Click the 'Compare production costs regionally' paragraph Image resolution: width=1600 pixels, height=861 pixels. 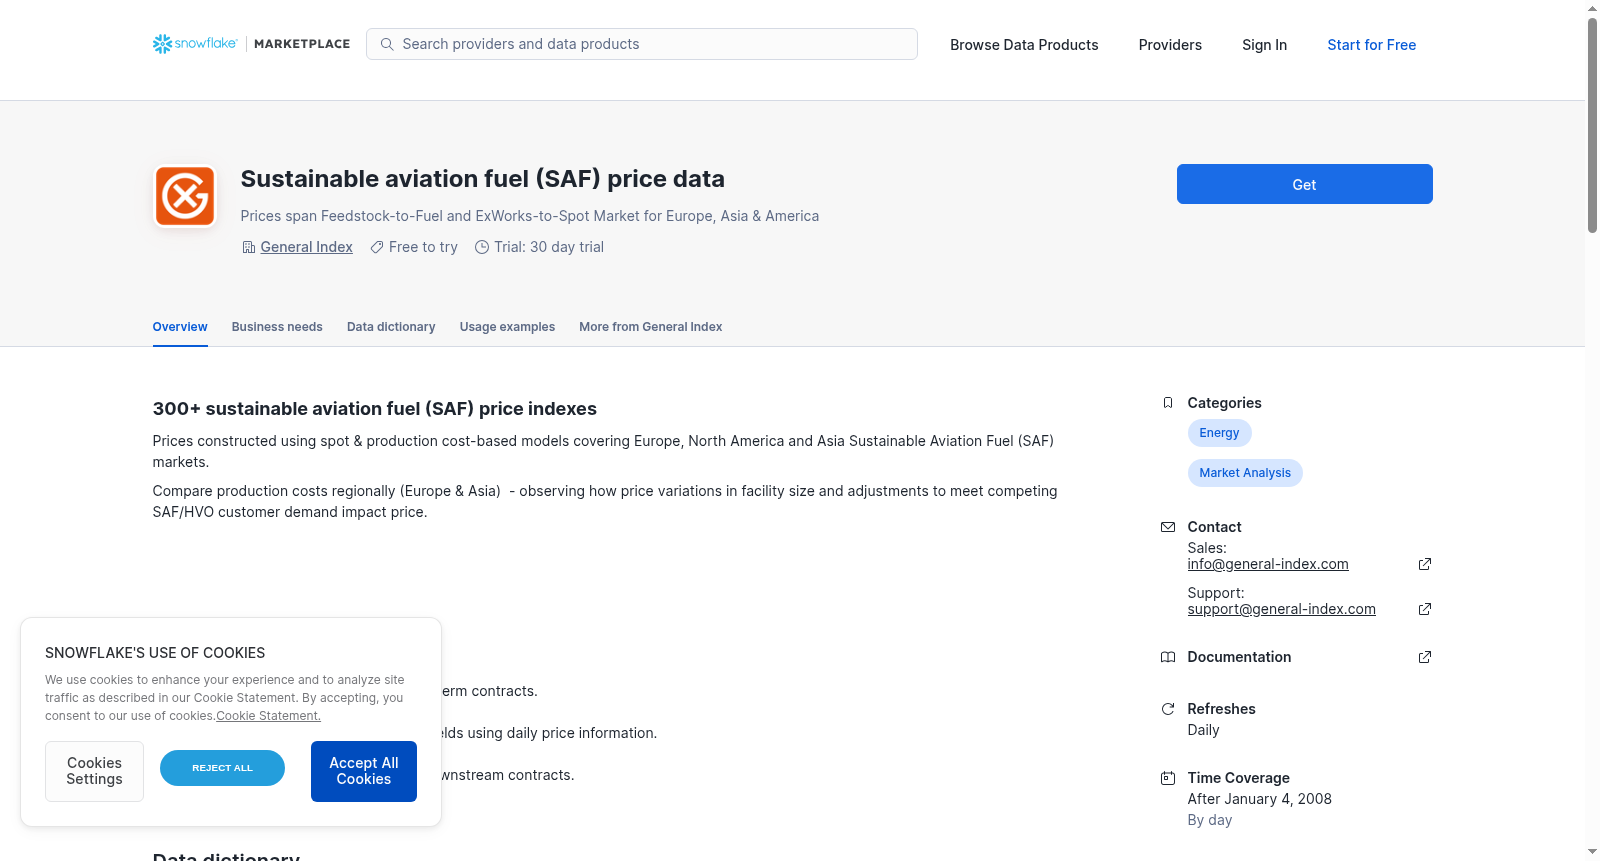coord(605,502)
